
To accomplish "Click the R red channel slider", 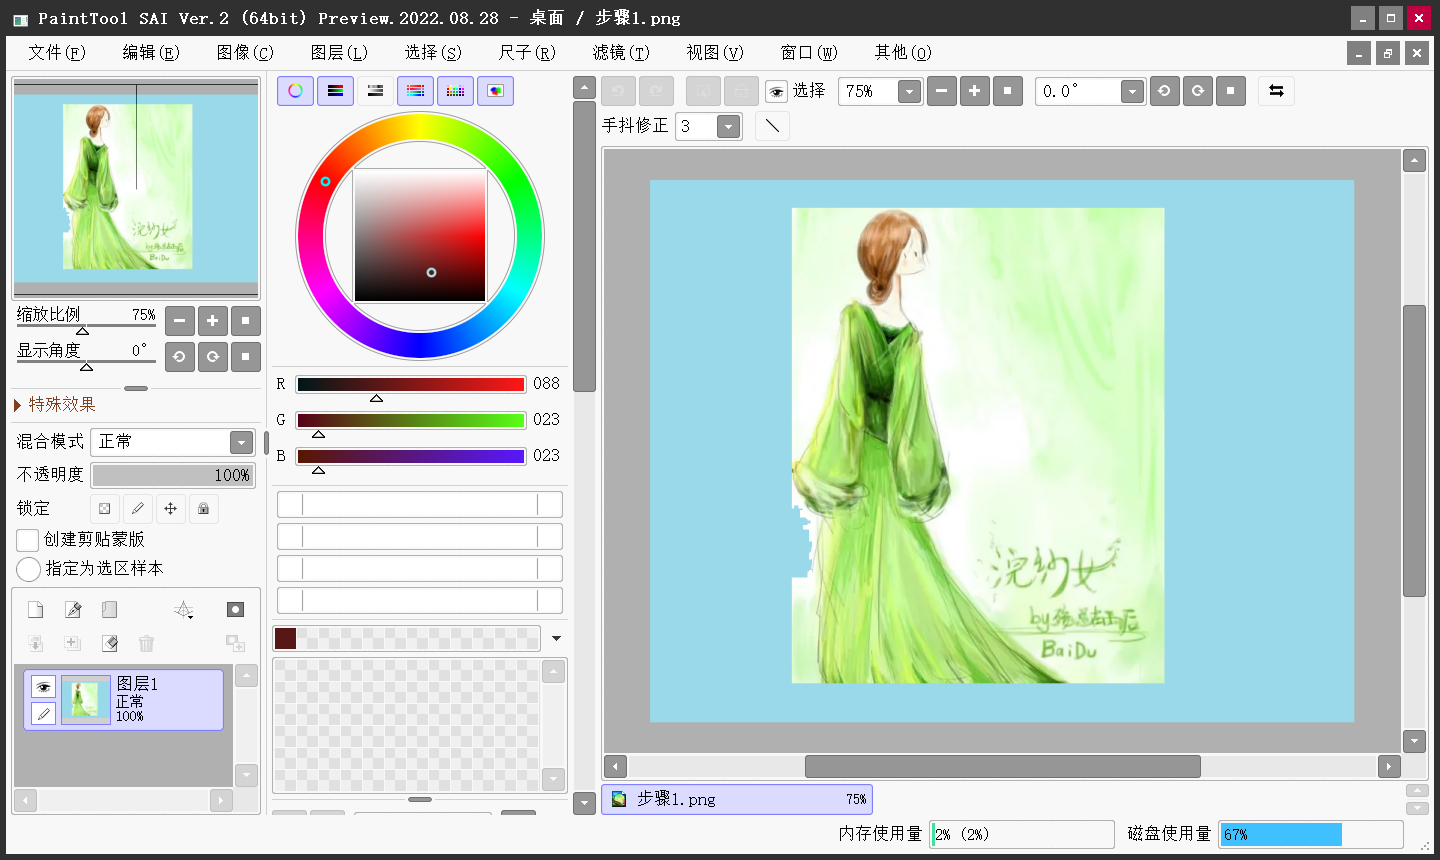I will (410, 385).
